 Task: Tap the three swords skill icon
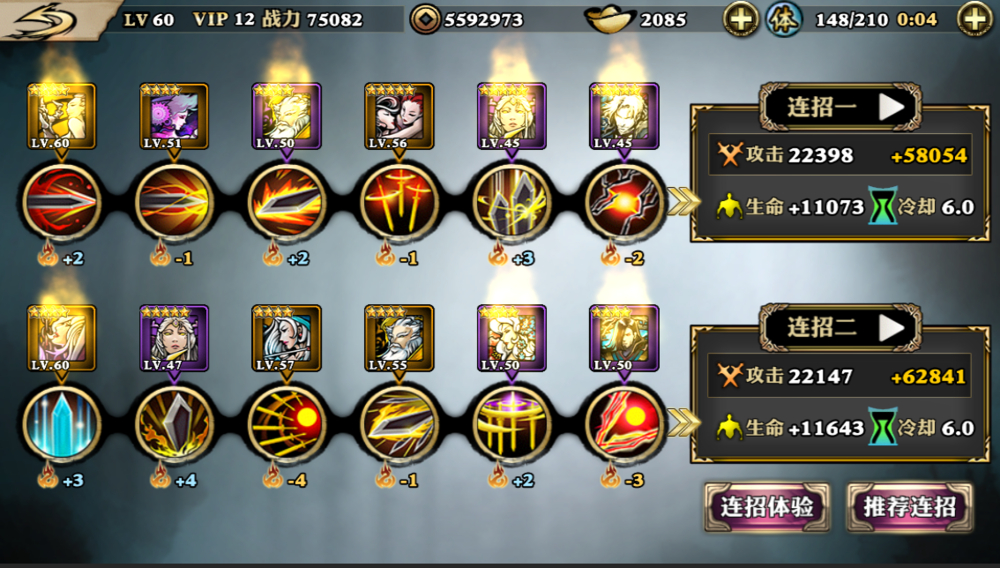point(399,202)
